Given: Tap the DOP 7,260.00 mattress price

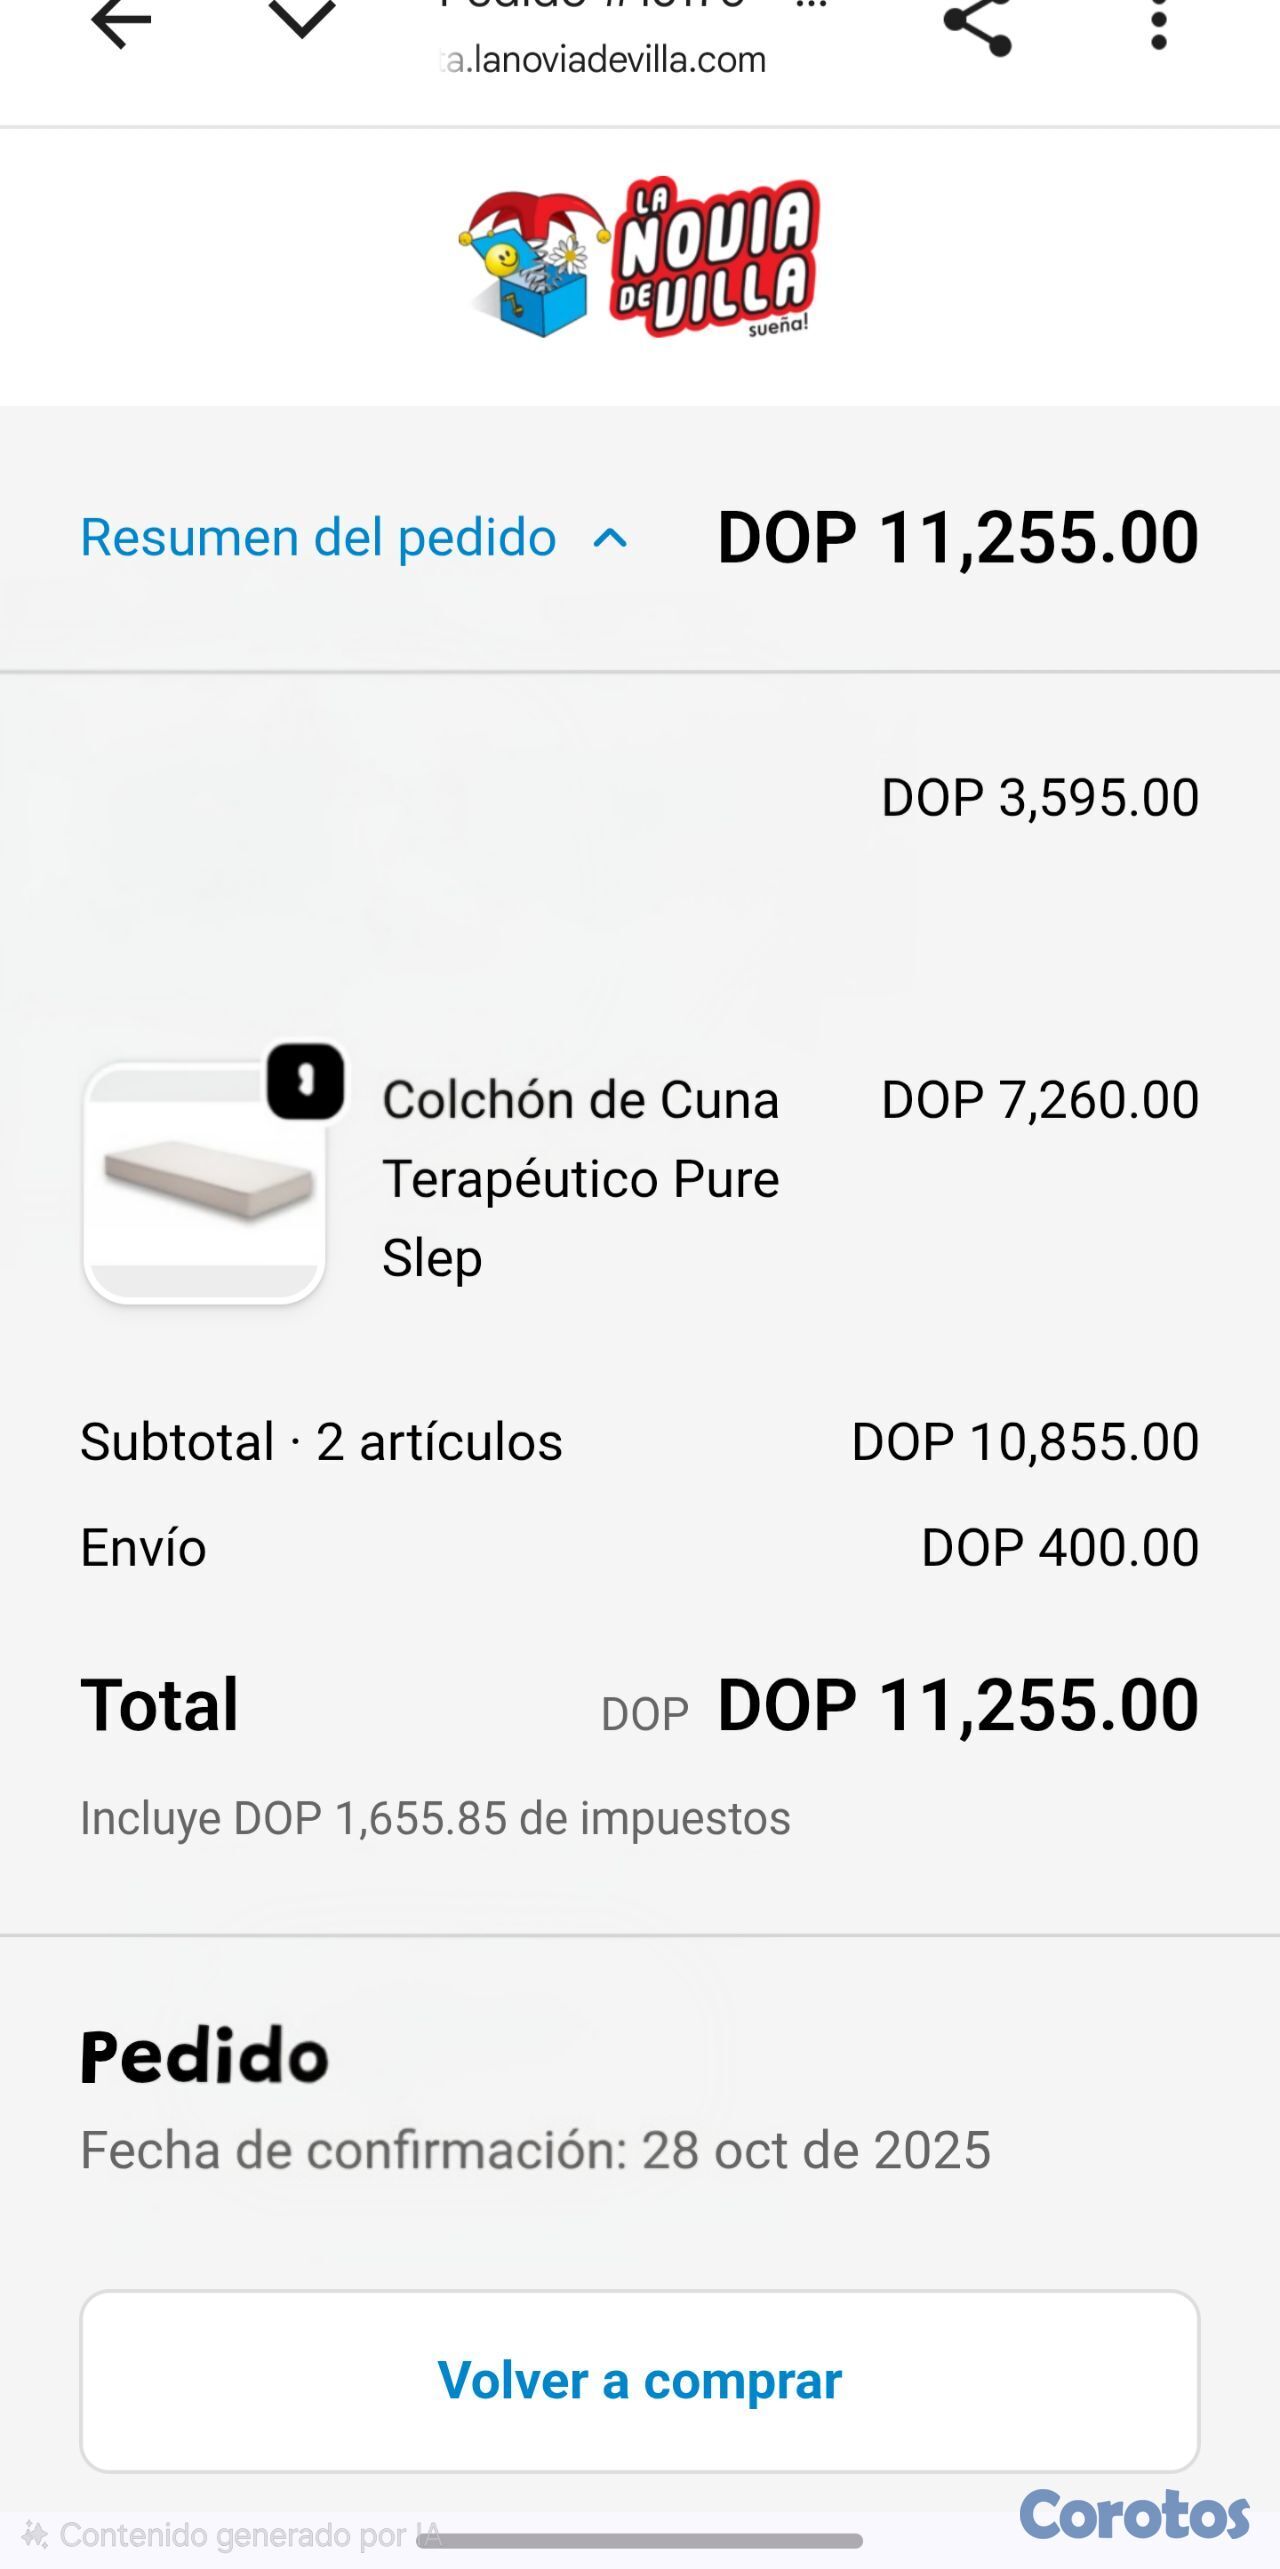Looking at the screenshot, I should [1039, 1100].
